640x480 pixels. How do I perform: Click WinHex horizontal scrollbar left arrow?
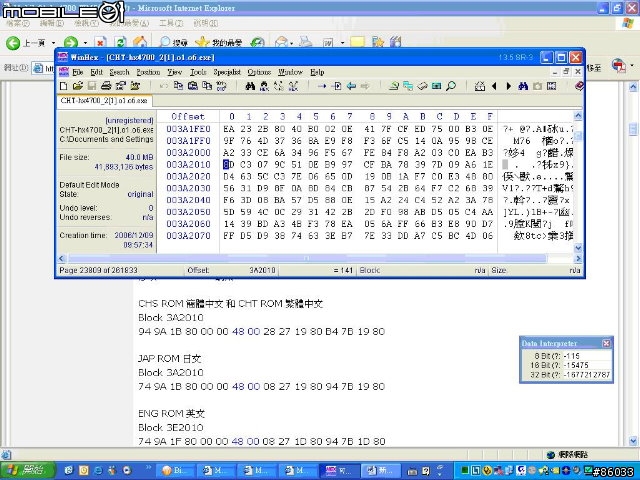click(x=62, y=258)
